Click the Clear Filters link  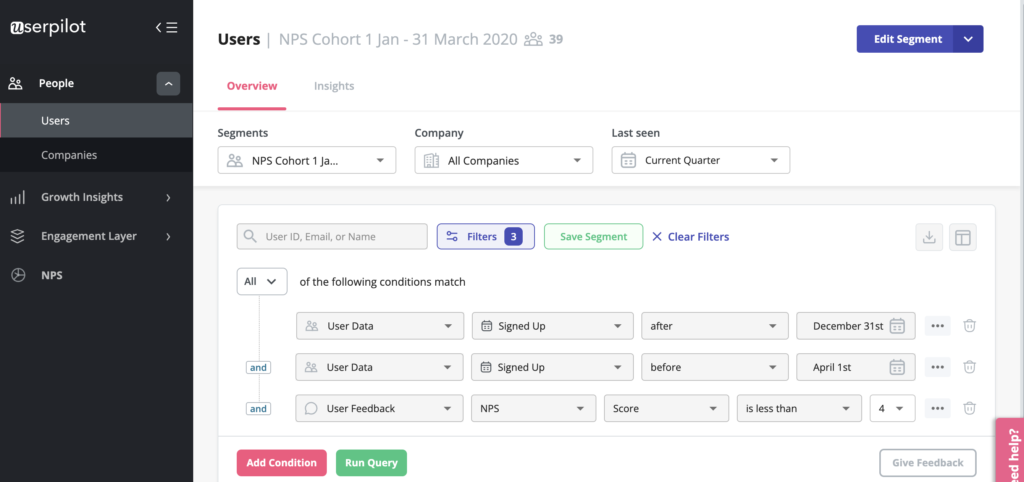[690, 237]
